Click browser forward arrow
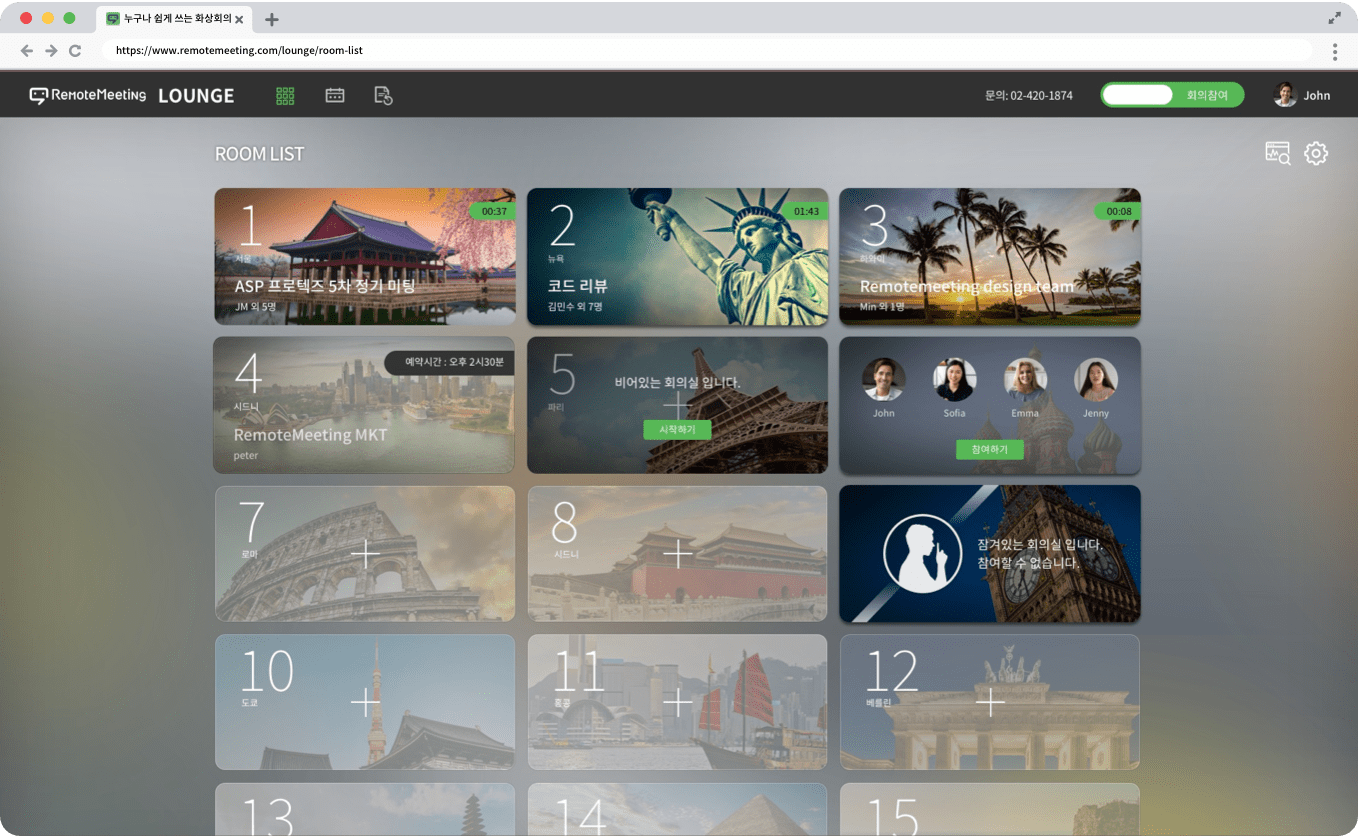Viewport: 1358px width, 836px height. (x=51, y=50)
